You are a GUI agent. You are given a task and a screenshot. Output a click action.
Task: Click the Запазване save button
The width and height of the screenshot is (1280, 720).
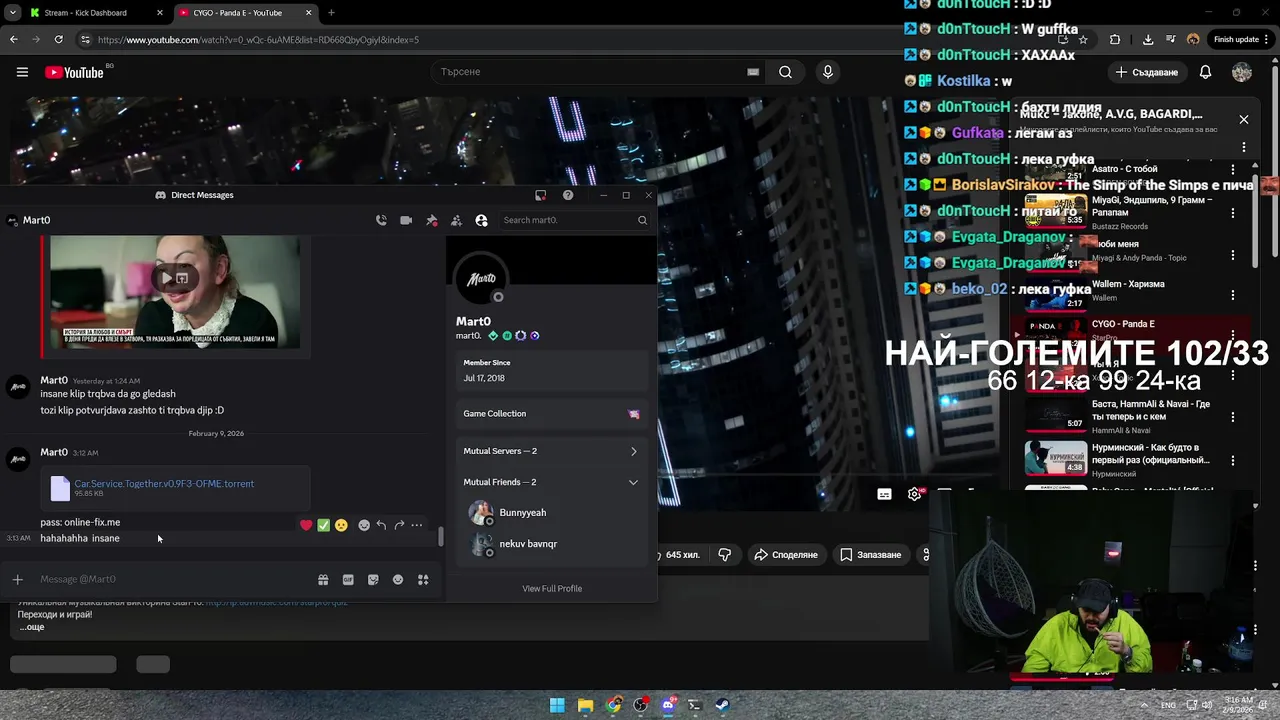pos(870,555)
